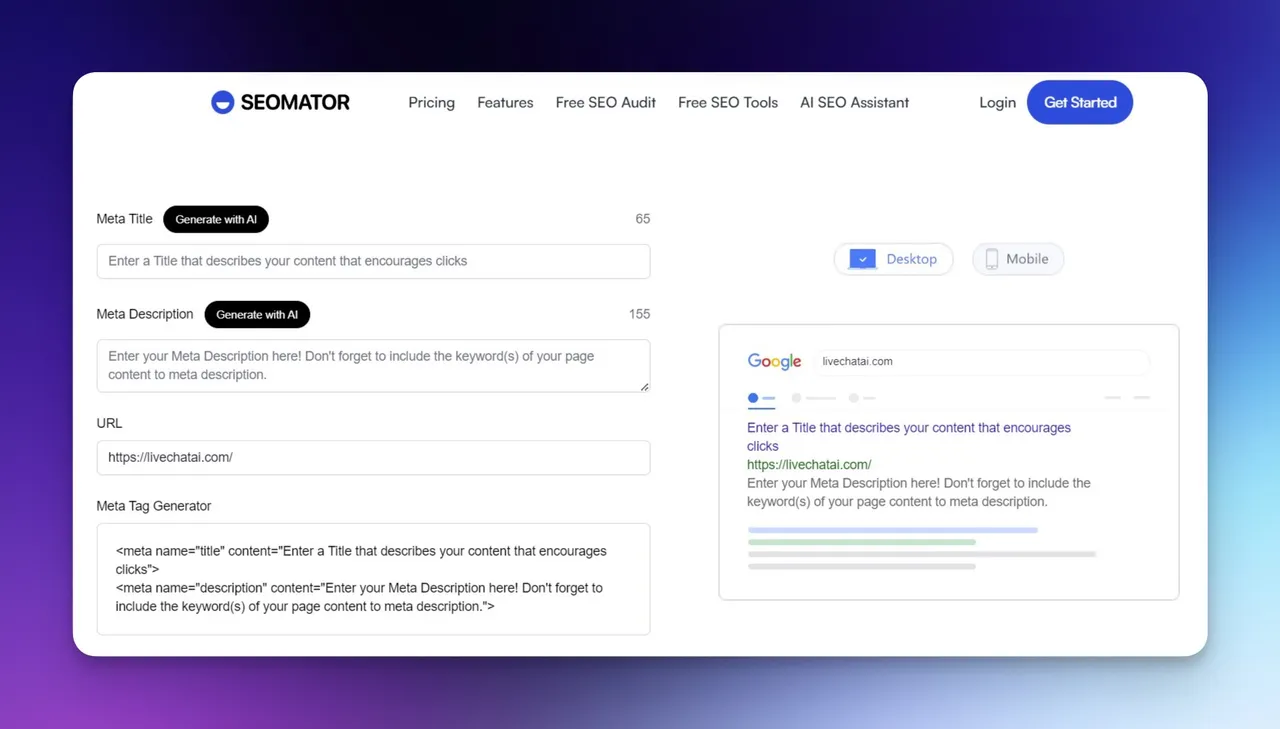1280x729 pixels.
Task: Open AI SEO Assistant page
Action: (855, 102)
